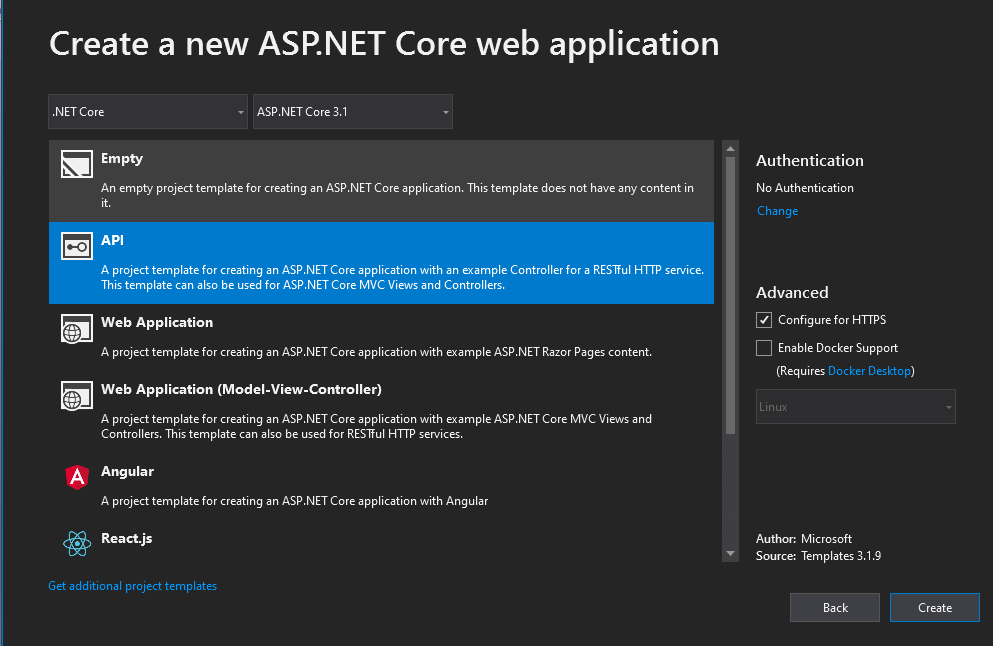Select the API project template title
Viewport: 993px width, 646px height.
pos(112,240)
